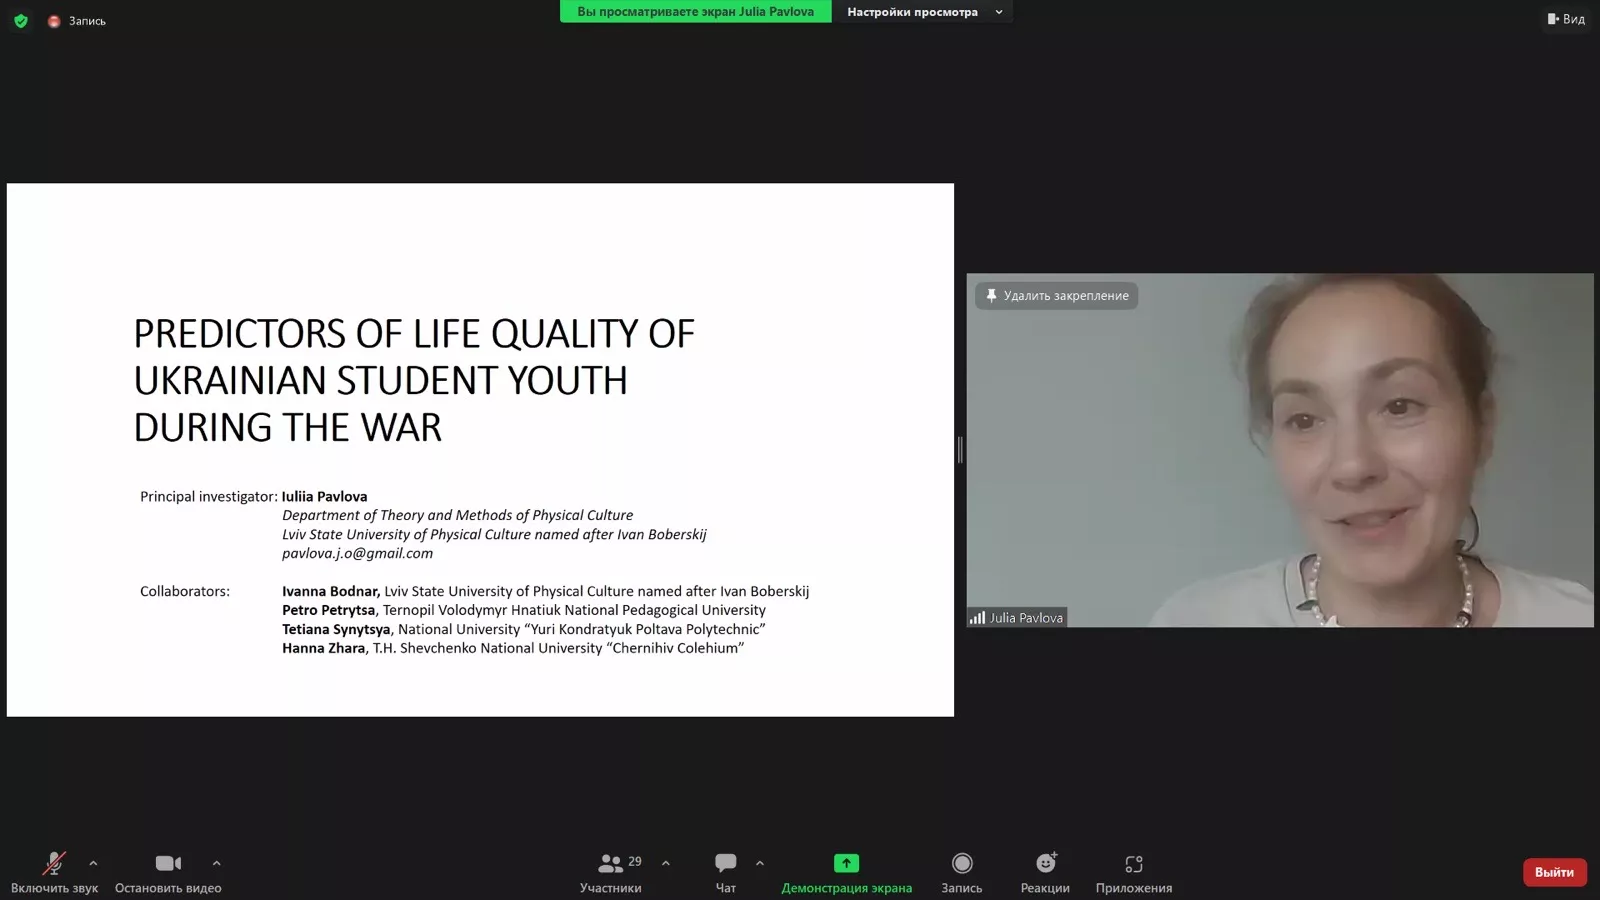Image resolution: width=1600 pixels, height=900 pixels.
Task: Open the Participants panel icon
Action: tap(610, 864)
